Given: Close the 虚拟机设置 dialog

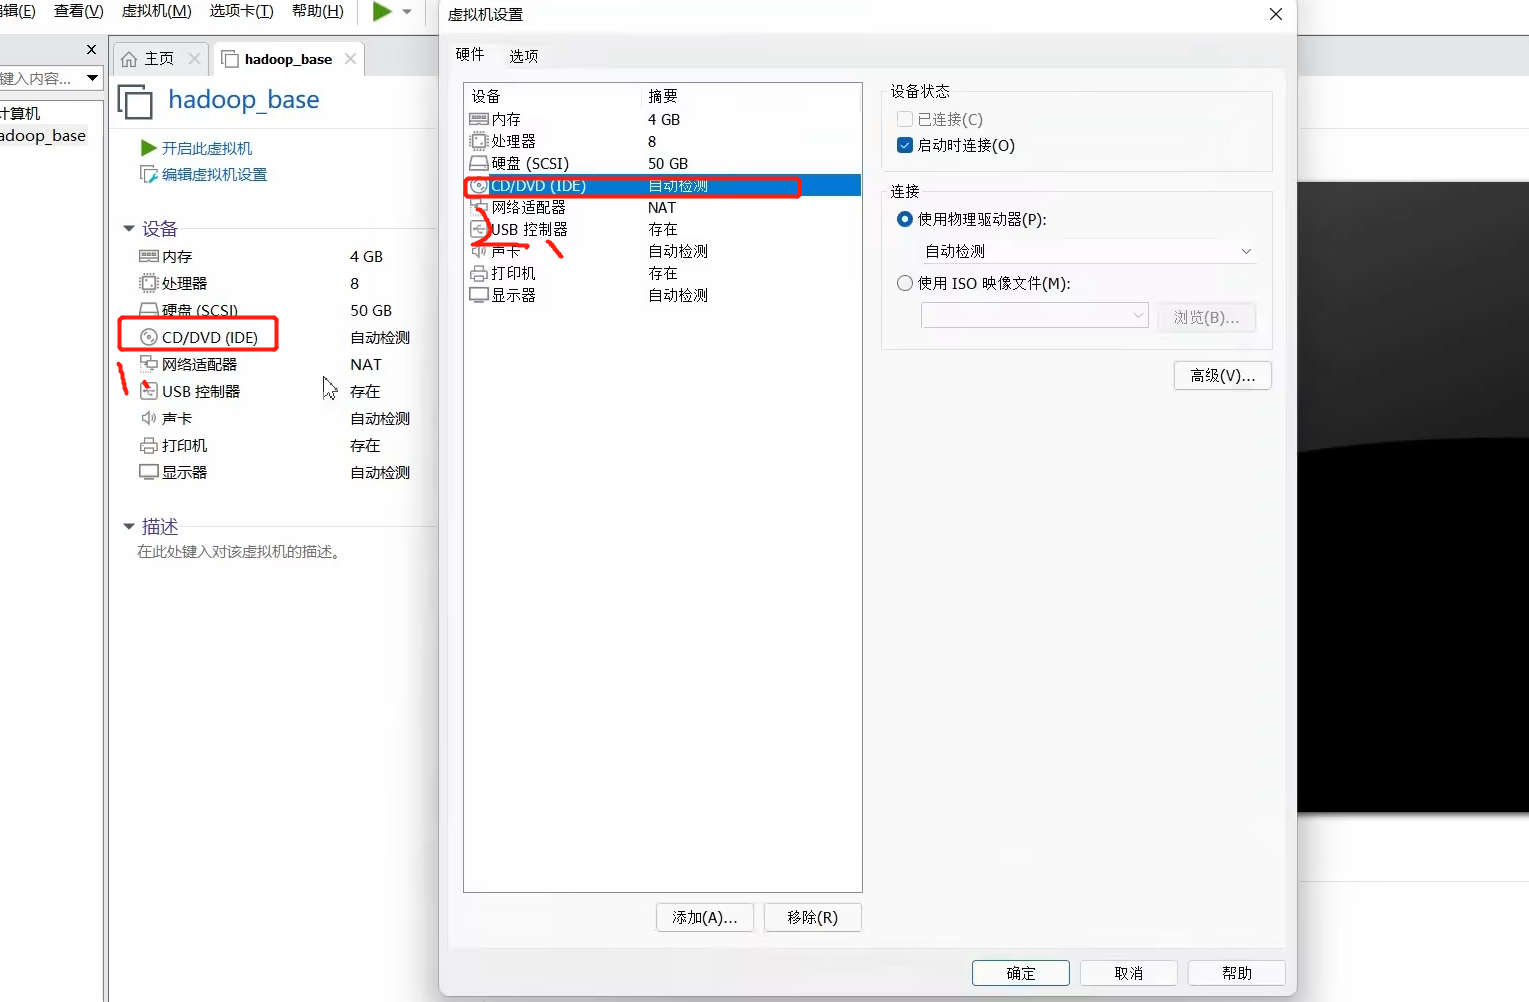Looking at the screenshot, I should pos(1275,14).
